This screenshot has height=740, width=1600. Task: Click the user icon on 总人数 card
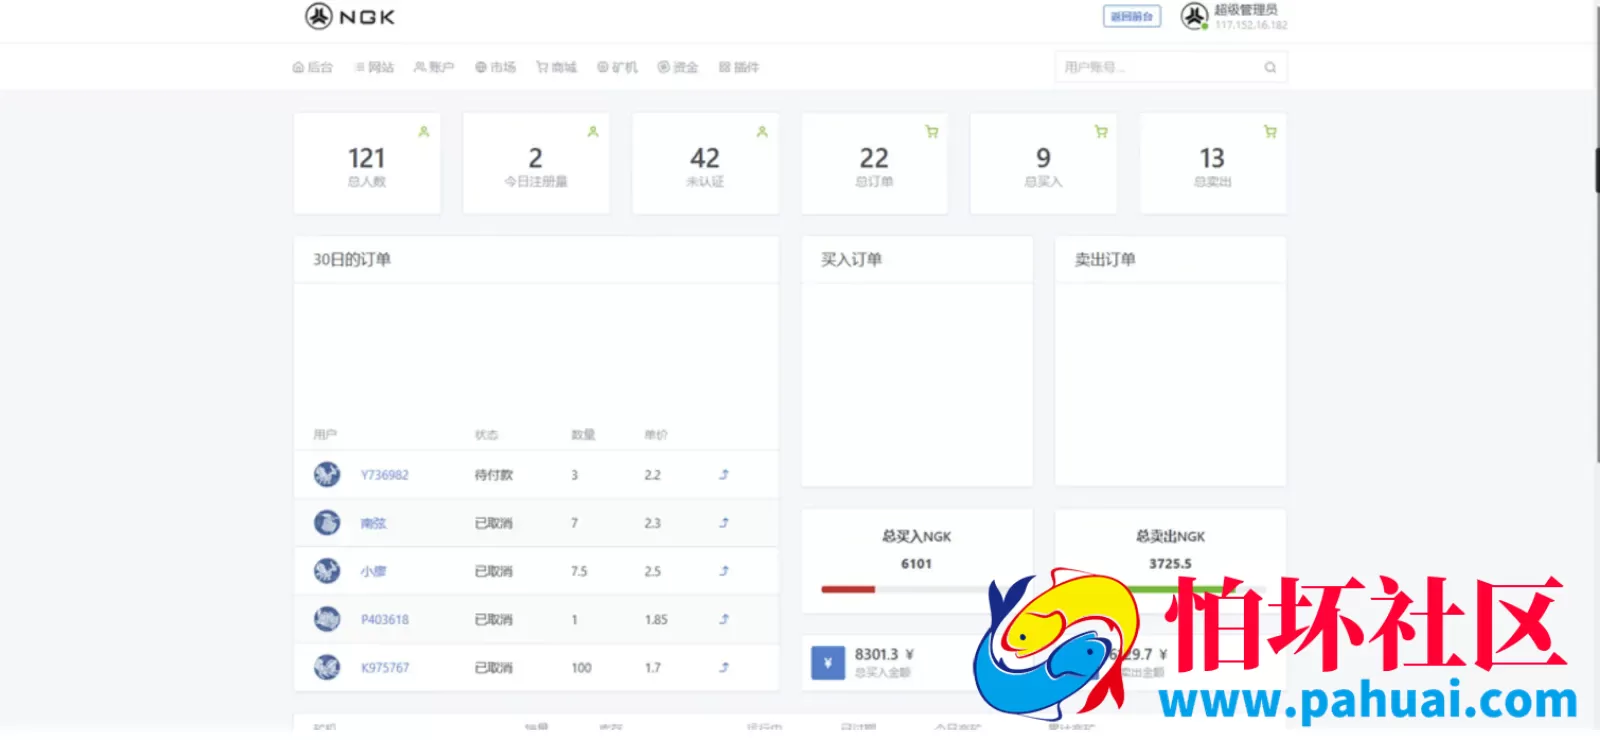point(424,131)
